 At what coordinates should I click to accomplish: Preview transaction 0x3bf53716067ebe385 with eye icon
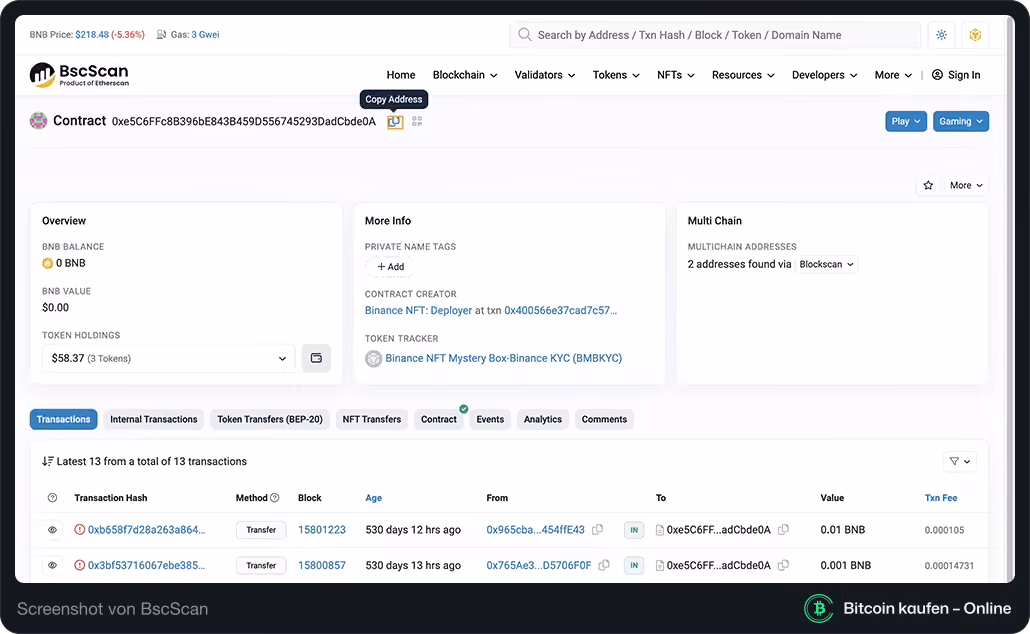(53, 565)
